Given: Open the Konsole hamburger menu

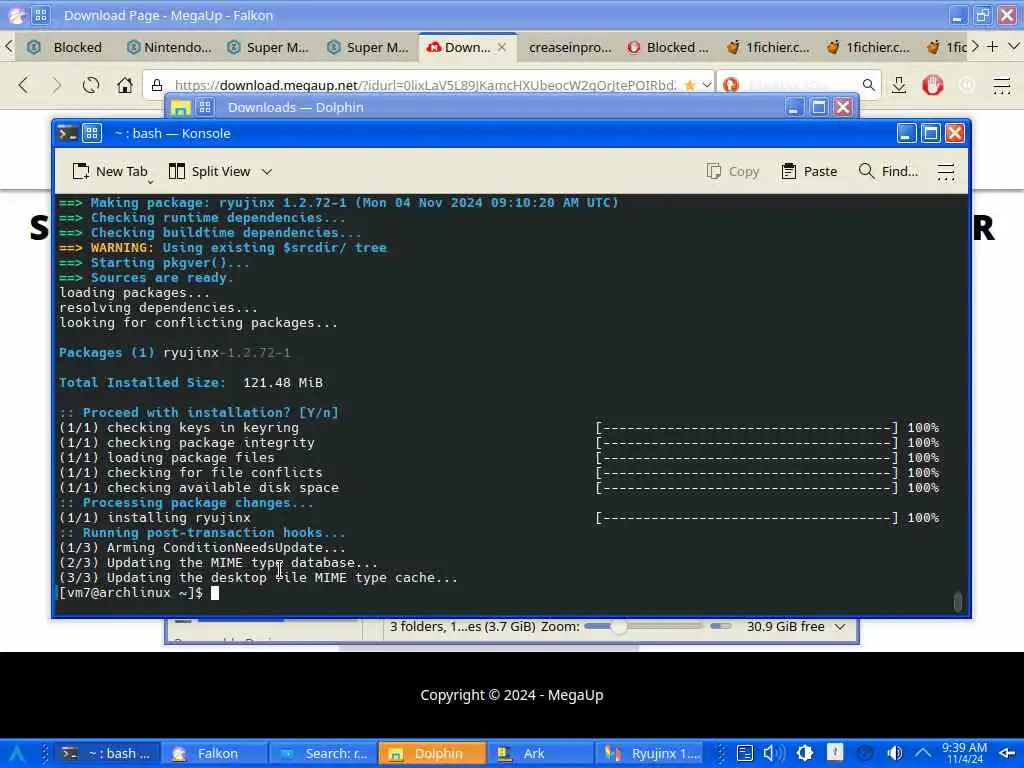Looking at the screenshot, I should click(x=946, y=171).
